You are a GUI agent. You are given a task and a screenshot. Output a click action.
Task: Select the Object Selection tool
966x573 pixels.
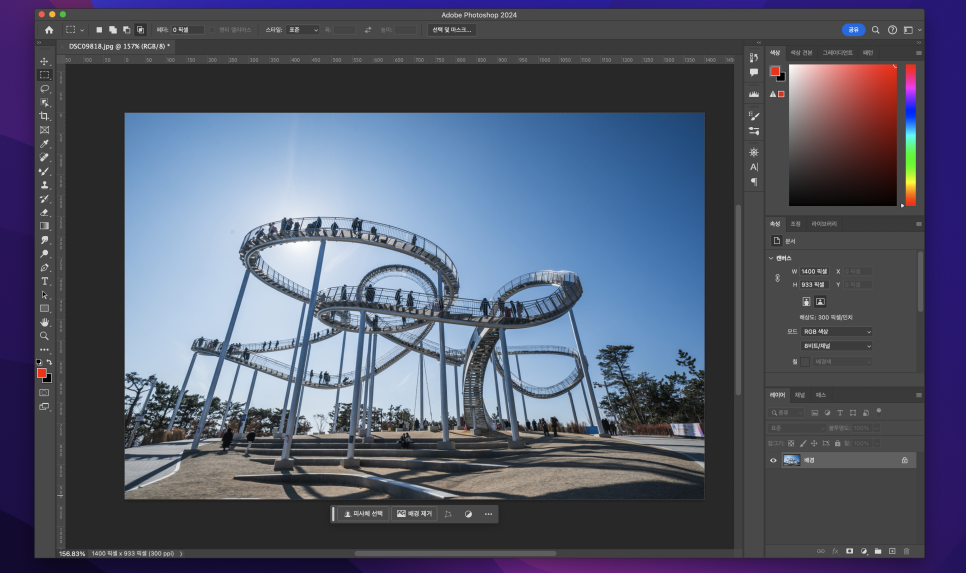click(44, 102)
